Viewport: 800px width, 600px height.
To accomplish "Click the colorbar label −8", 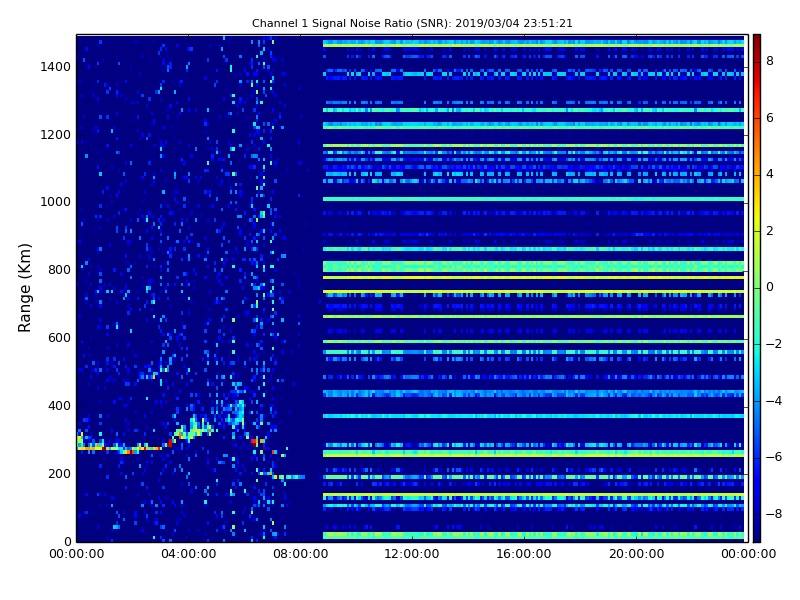I will (774, 514).
